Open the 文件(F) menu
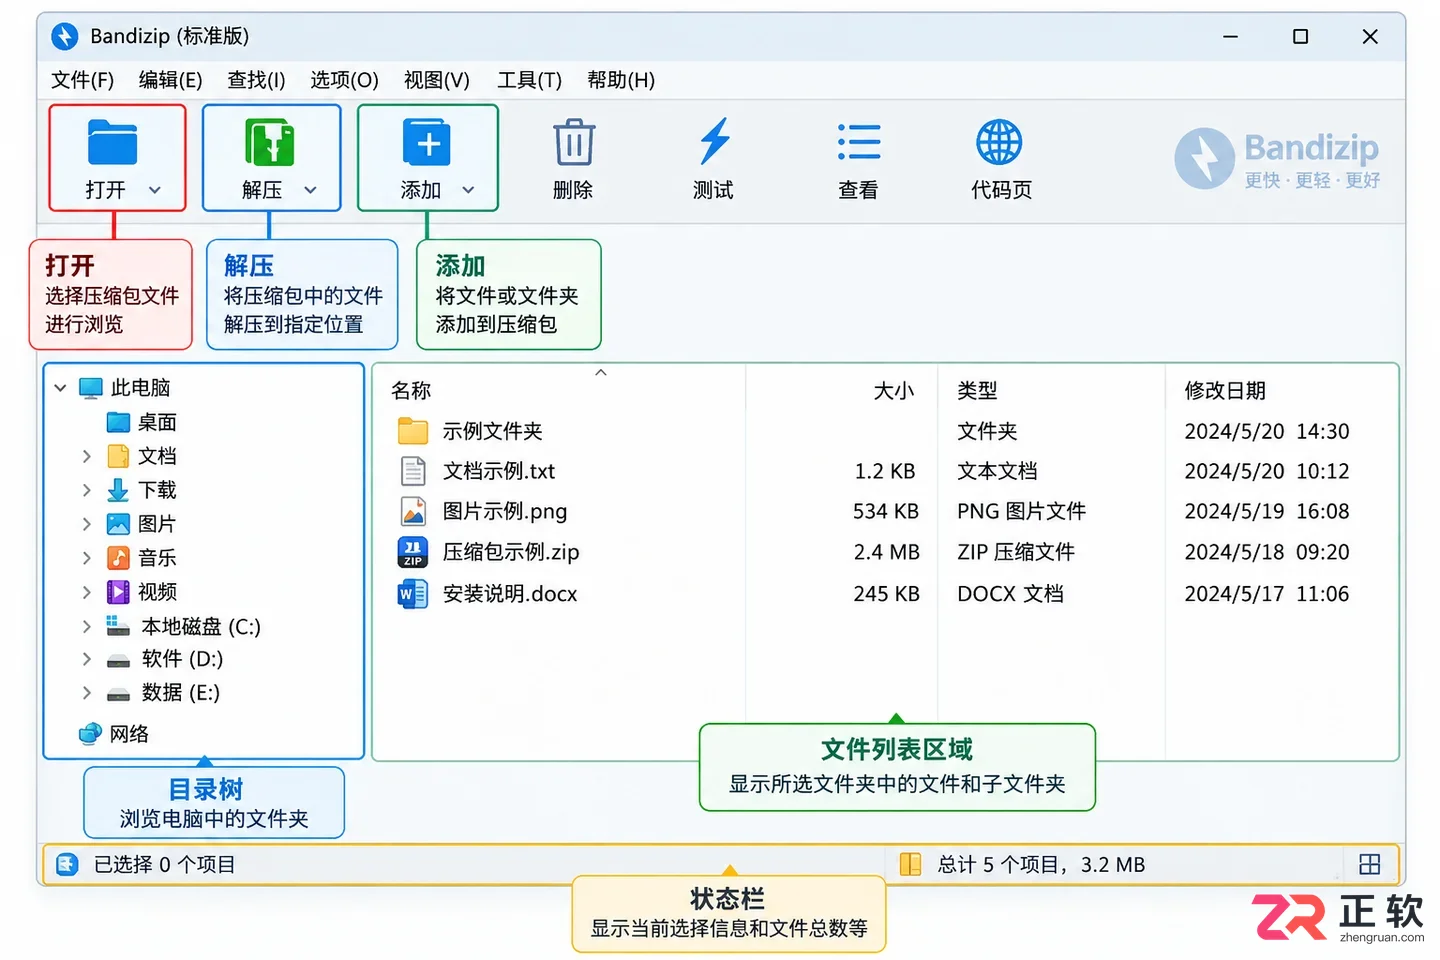1440x960 pixels. coord(83,80)
